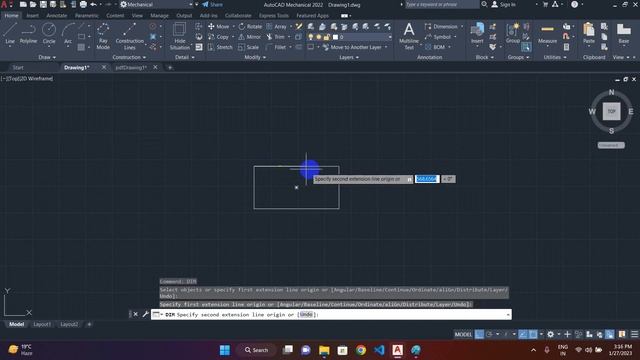The width and height of the screenshot is (640, 360).
Task: Click the Paste tool
Action: [x=589, y=33]
